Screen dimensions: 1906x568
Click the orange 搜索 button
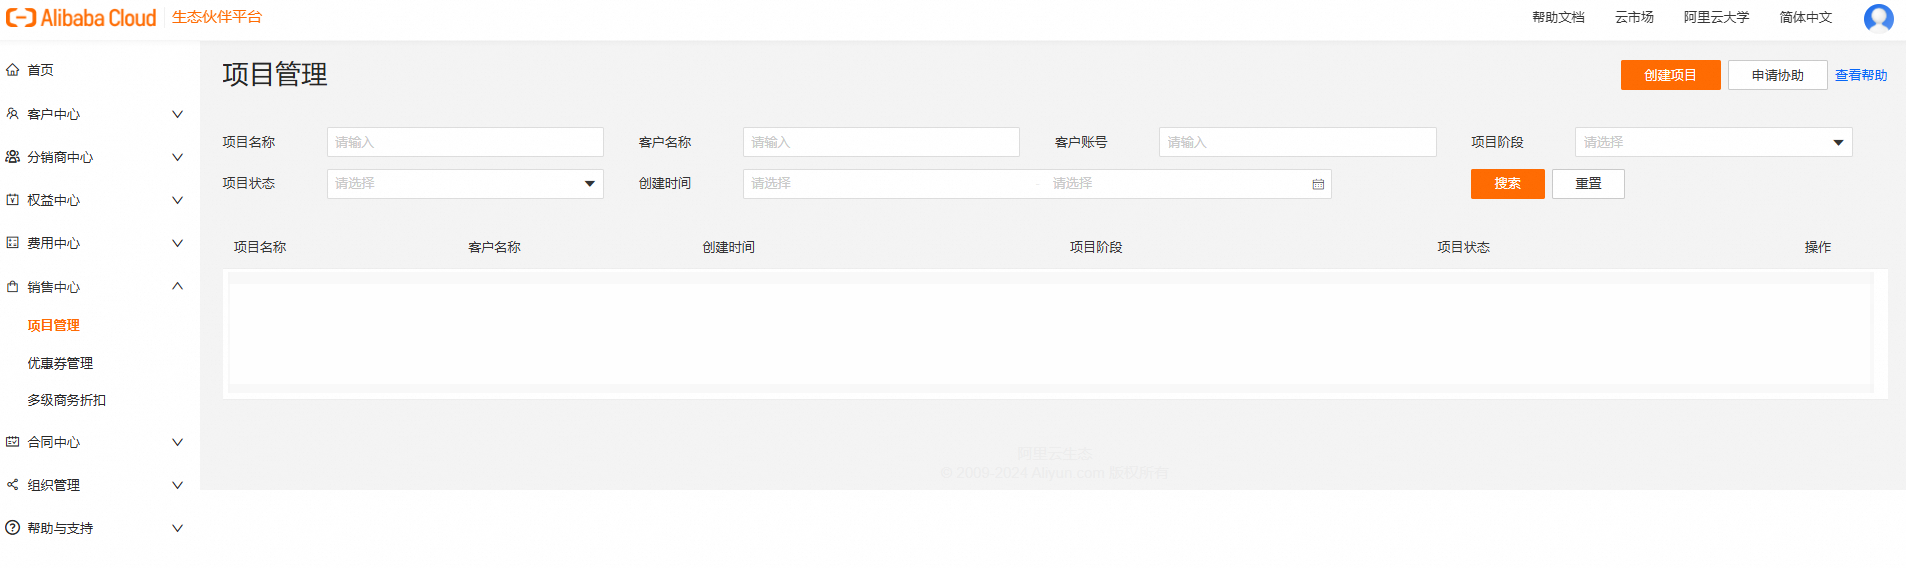pos(1507,184)
